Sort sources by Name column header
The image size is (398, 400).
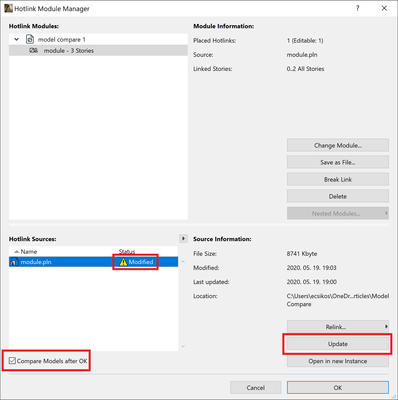[x=29, y=252]
